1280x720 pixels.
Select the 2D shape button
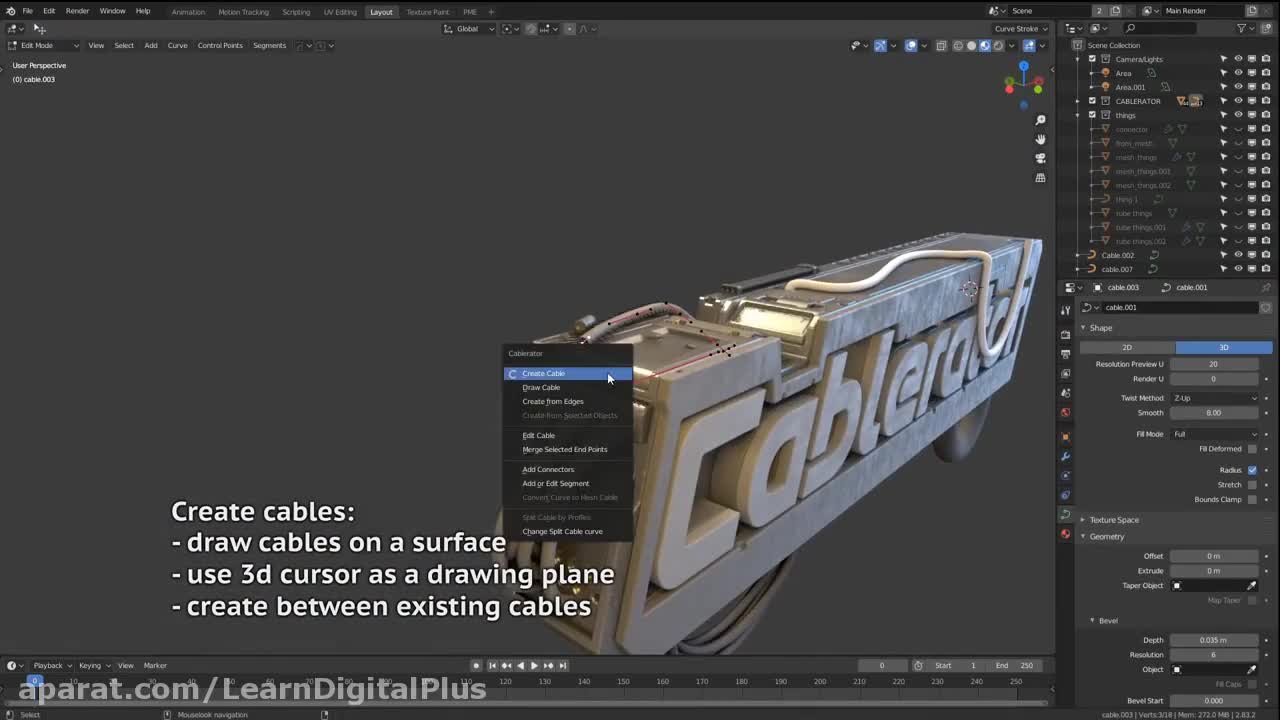pyautogui.click(x=1126, y=347)
